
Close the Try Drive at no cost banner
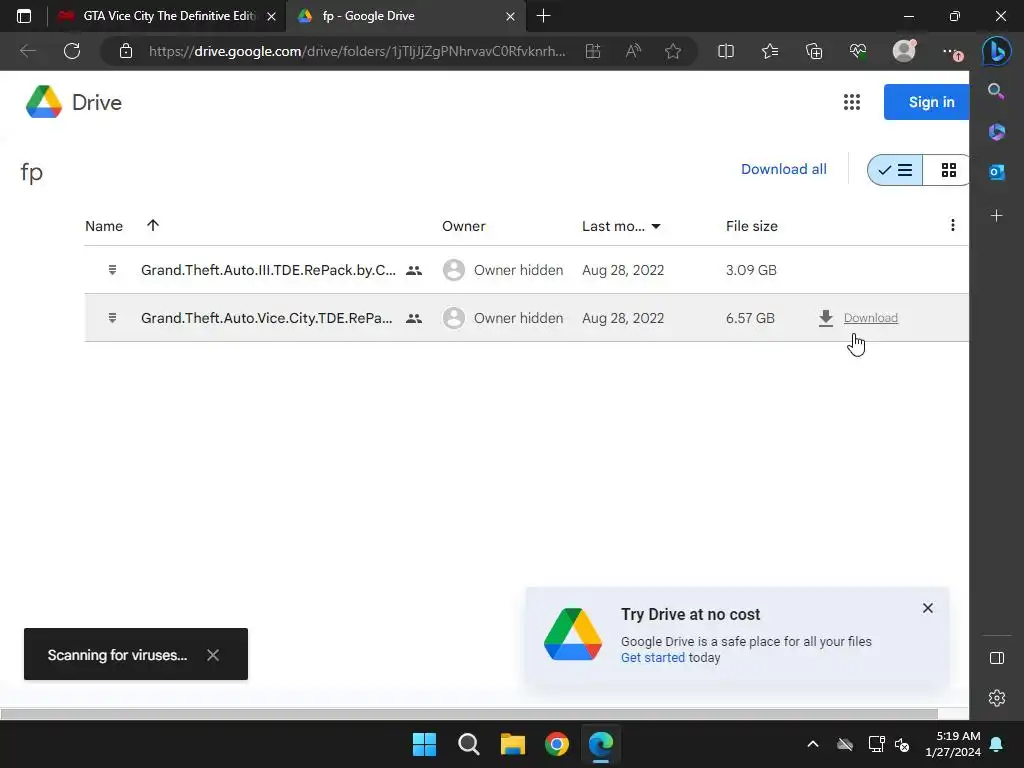tap(927, 608)
